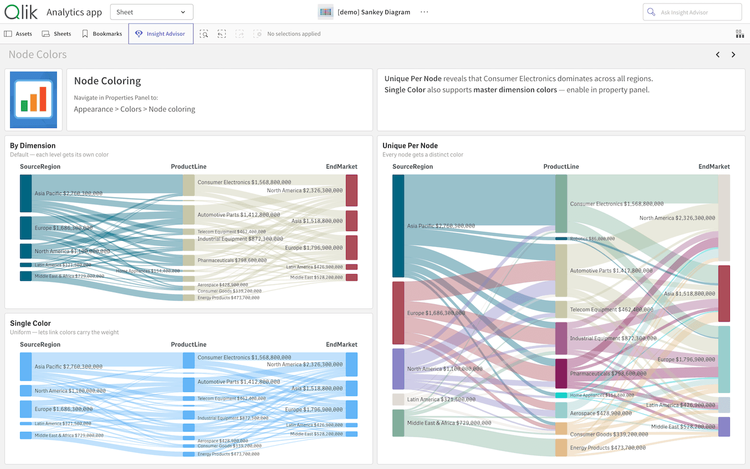750x469 pixels.
Task: Open the app more options ellipsis
Action: click(x=424, y=12)
